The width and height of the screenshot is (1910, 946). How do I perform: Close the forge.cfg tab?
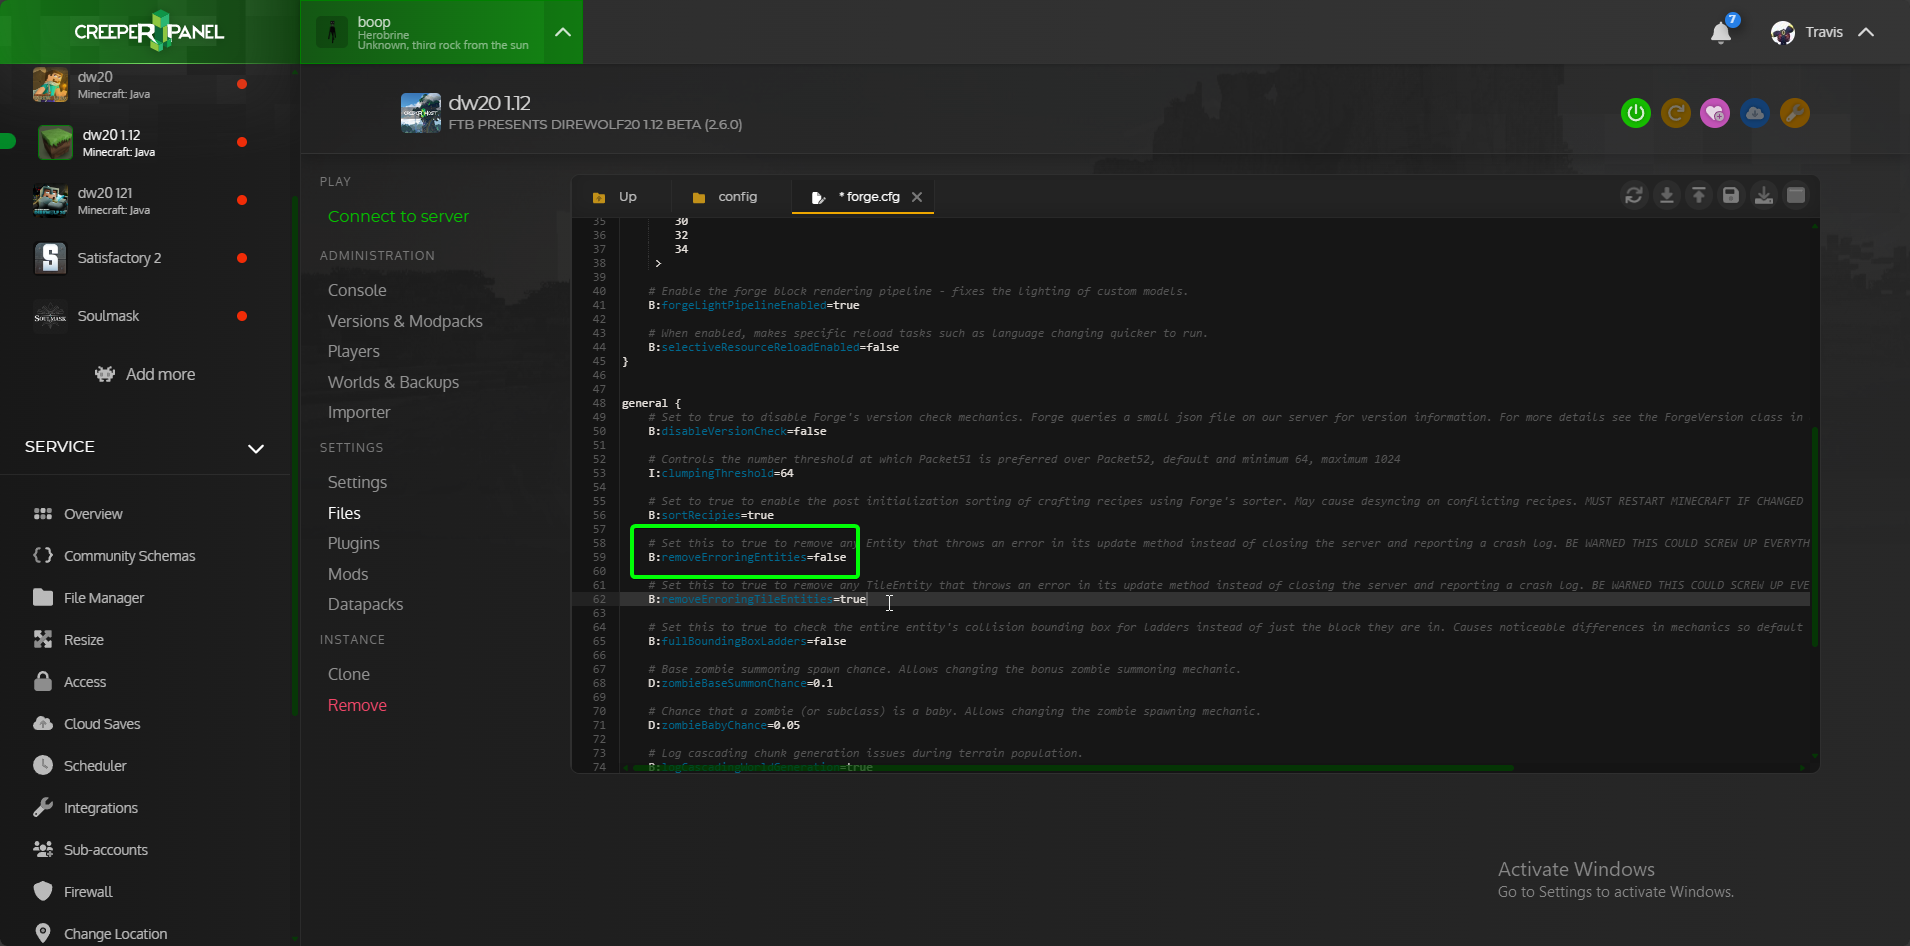coord(917,197)
